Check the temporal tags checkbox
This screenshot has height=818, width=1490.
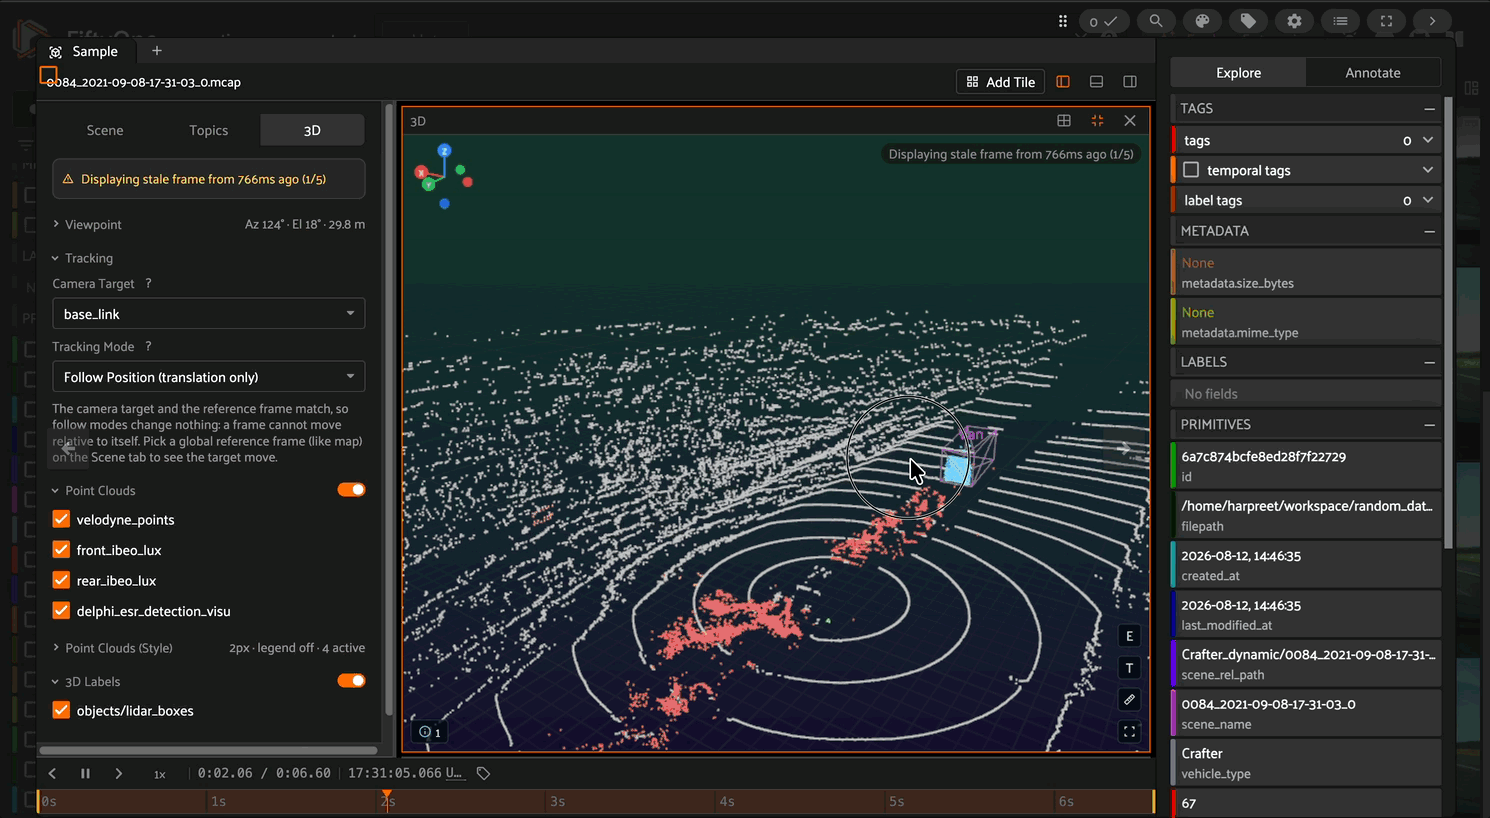pos(1191,170)
